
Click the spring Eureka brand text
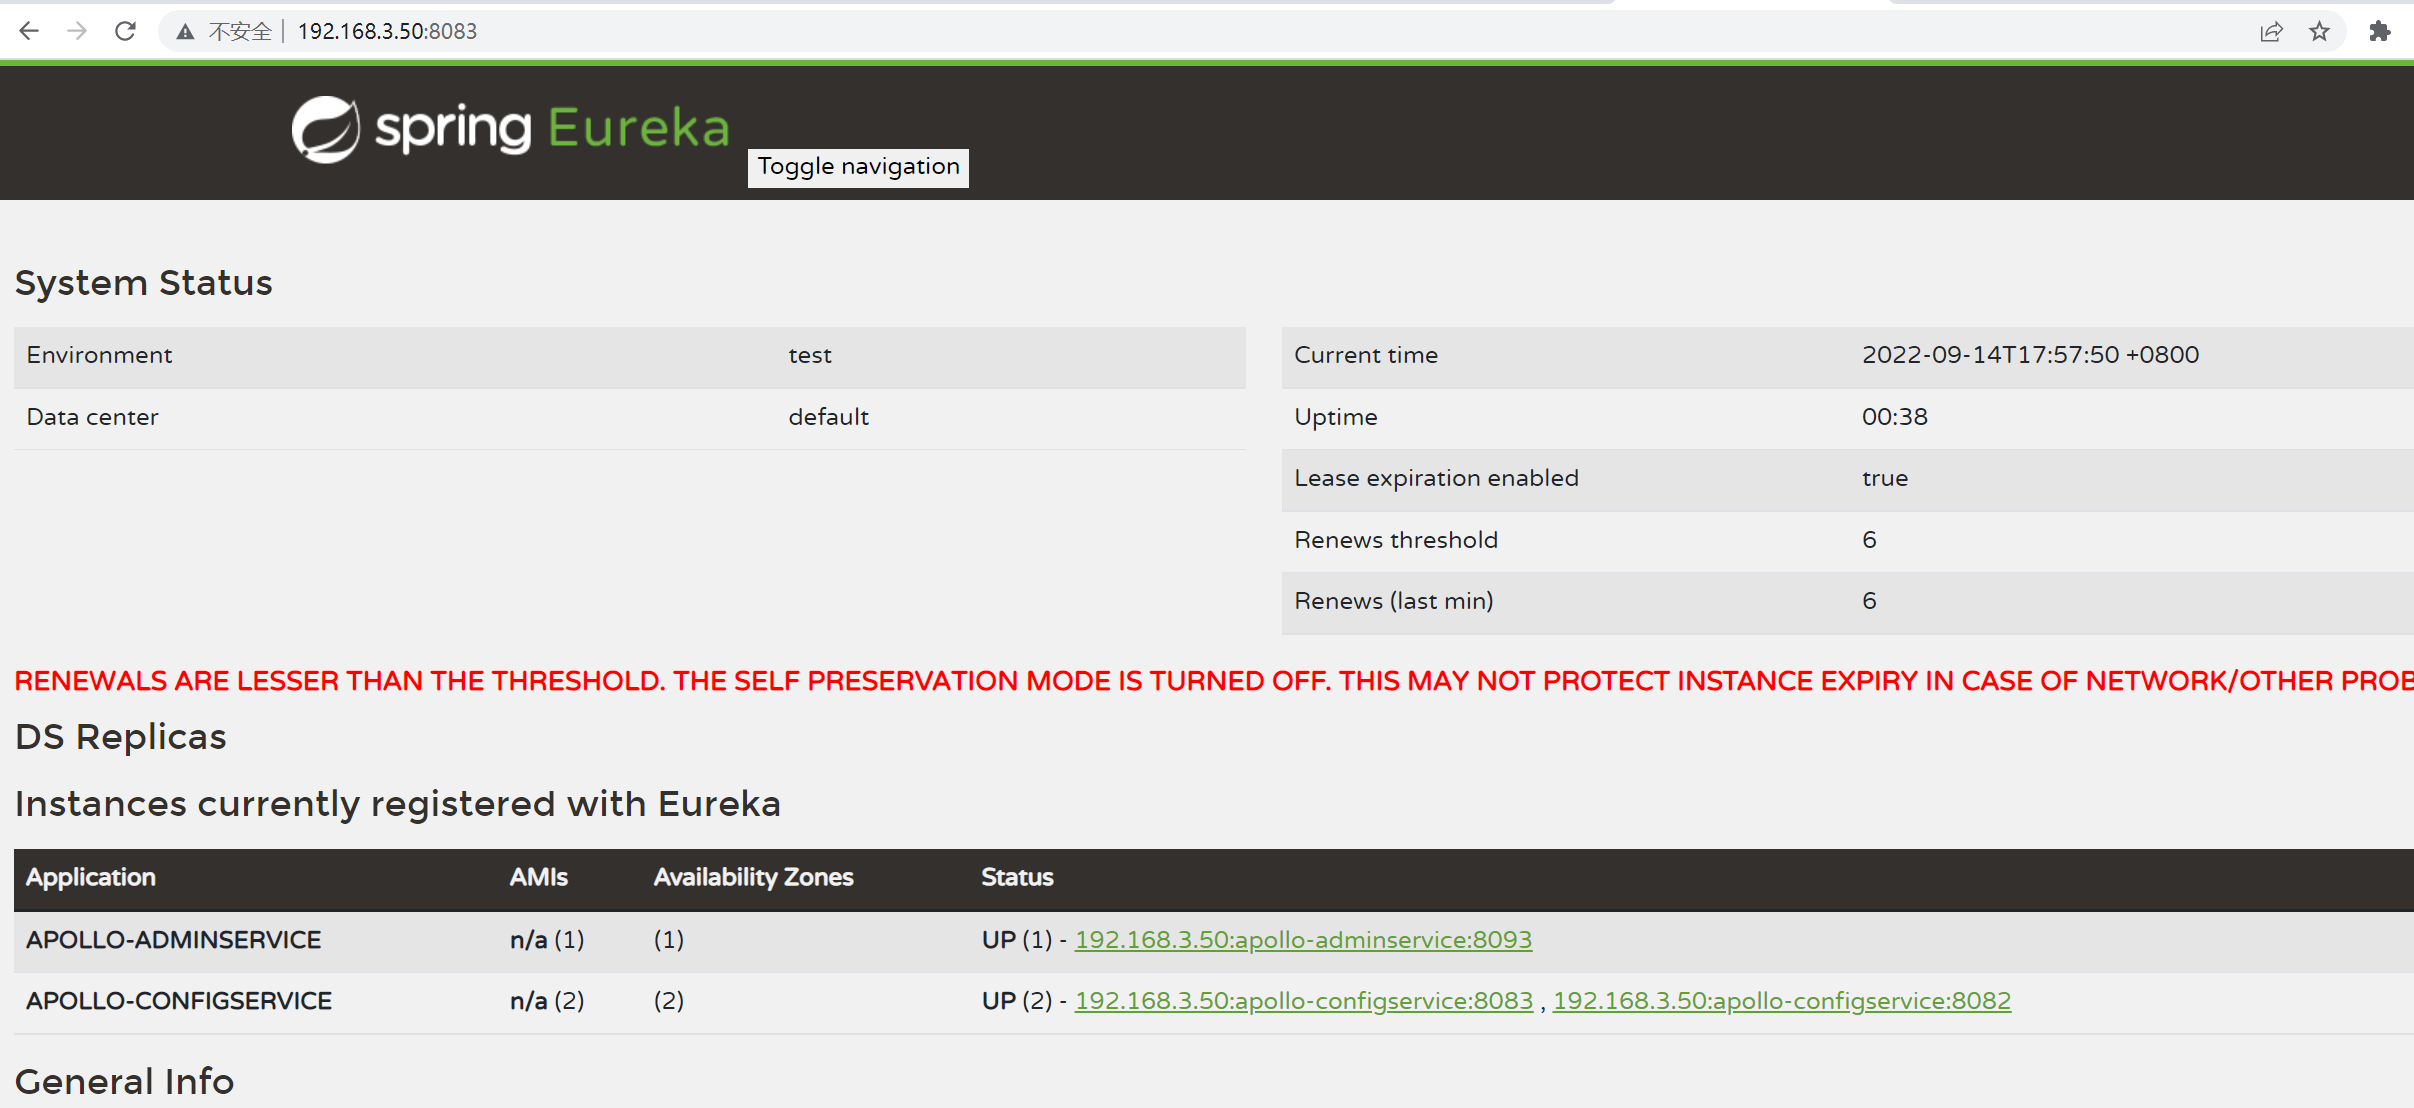click(x=552, y=129)
